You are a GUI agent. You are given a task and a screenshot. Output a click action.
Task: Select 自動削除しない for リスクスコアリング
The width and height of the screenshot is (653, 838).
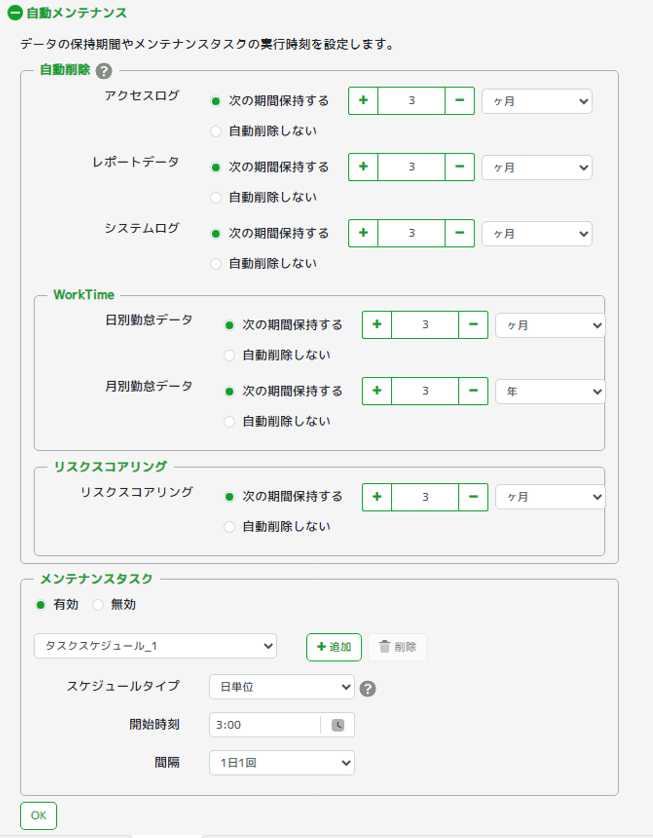(x=230, y=527)
